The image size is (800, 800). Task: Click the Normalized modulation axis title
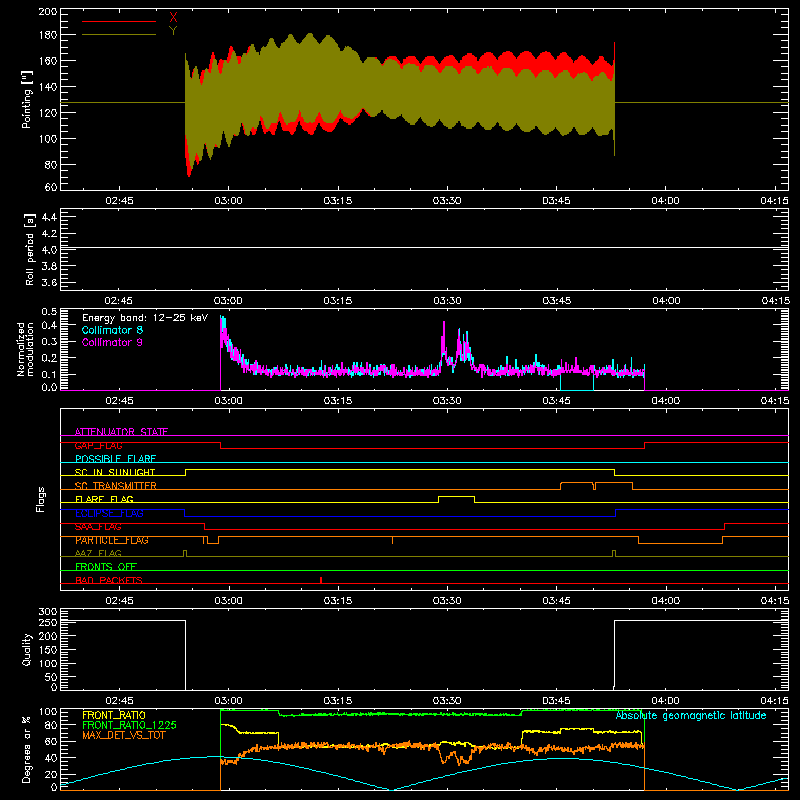(26, 349)
